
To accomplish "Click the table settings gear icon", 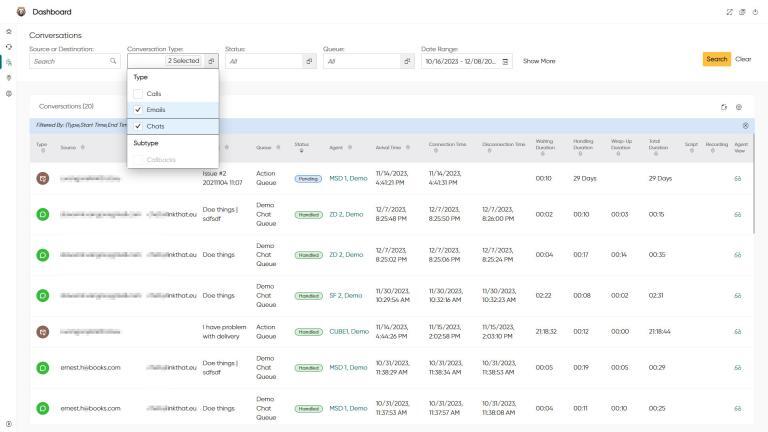I will pyautogui.click(x=739, y=106).
